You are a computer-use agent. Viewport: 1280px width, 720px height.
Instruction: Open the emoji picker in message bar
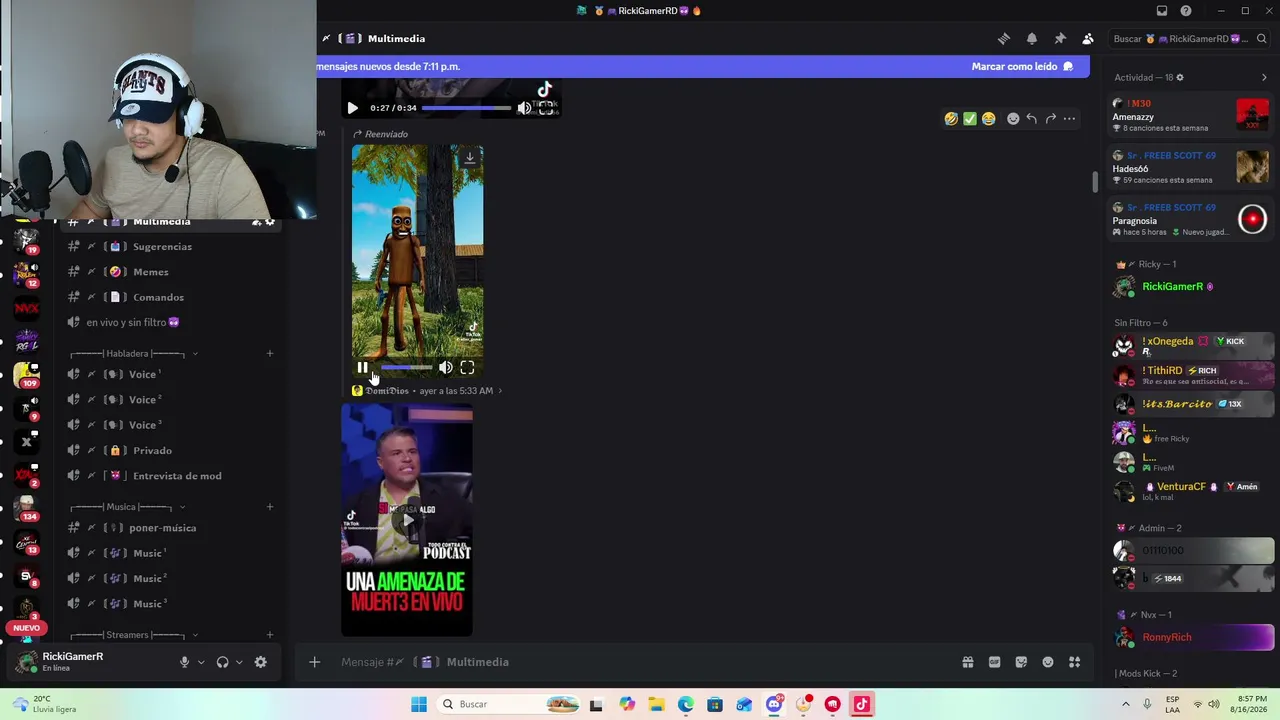[x=1048, y=662]
